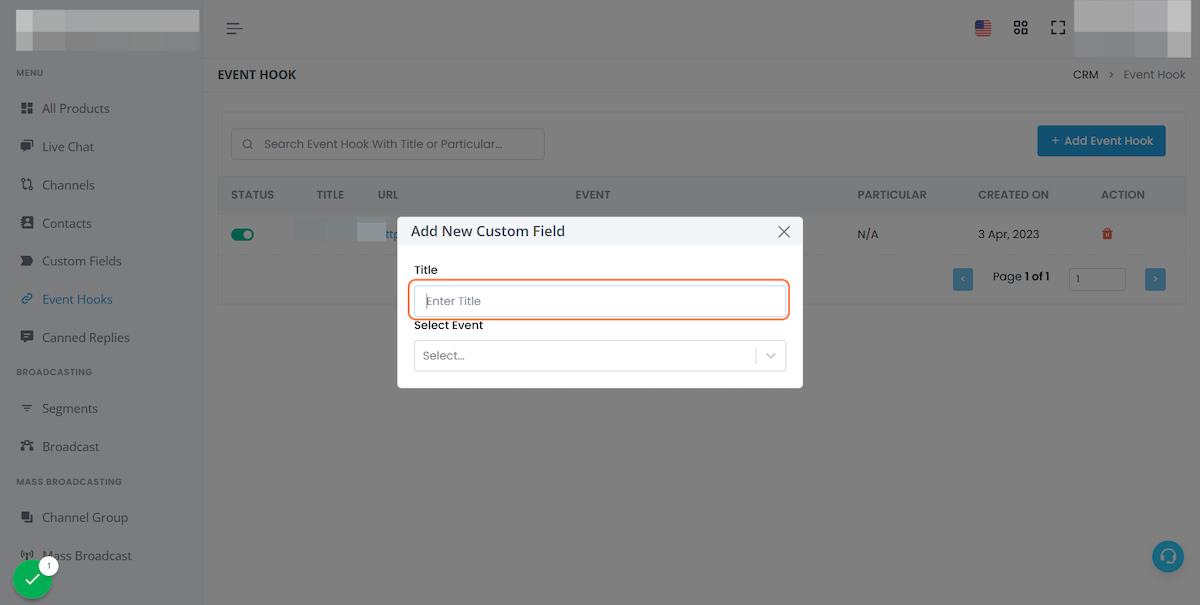Go to previous page arrow
This screenshot has width=1200, height=605.
pos(963,279)
